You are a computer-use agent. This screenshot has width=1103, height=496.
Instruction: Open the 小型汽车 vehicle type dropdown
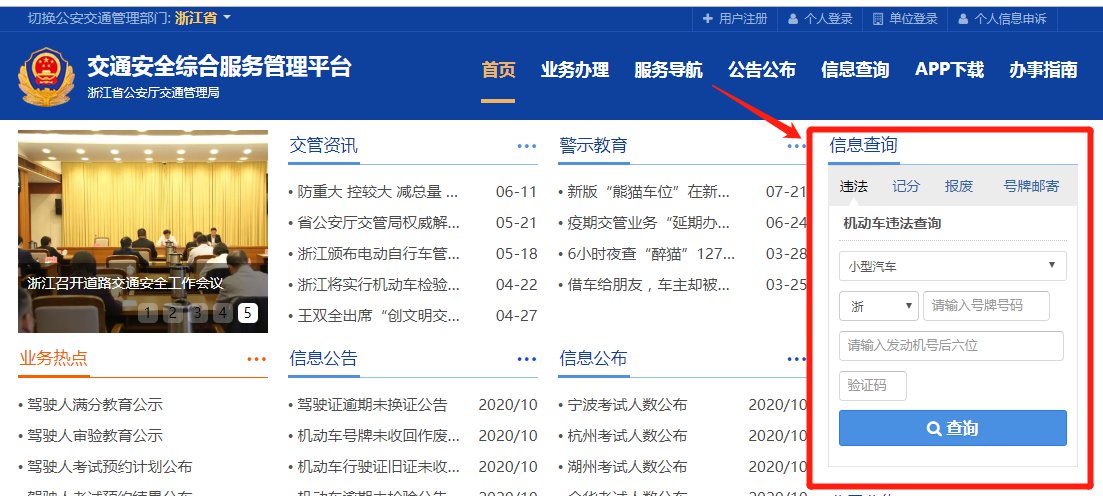coord(952,266)
